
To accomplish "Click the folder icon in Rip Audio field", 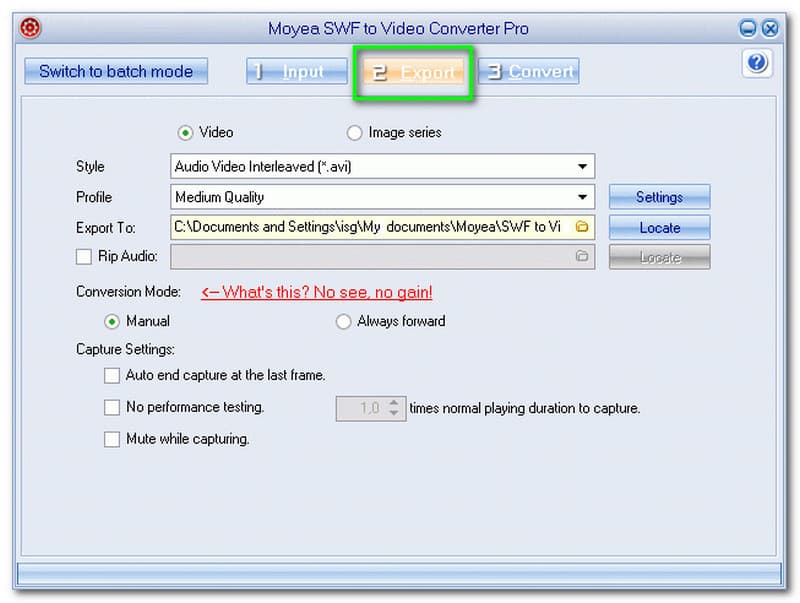I will point(581,257).
